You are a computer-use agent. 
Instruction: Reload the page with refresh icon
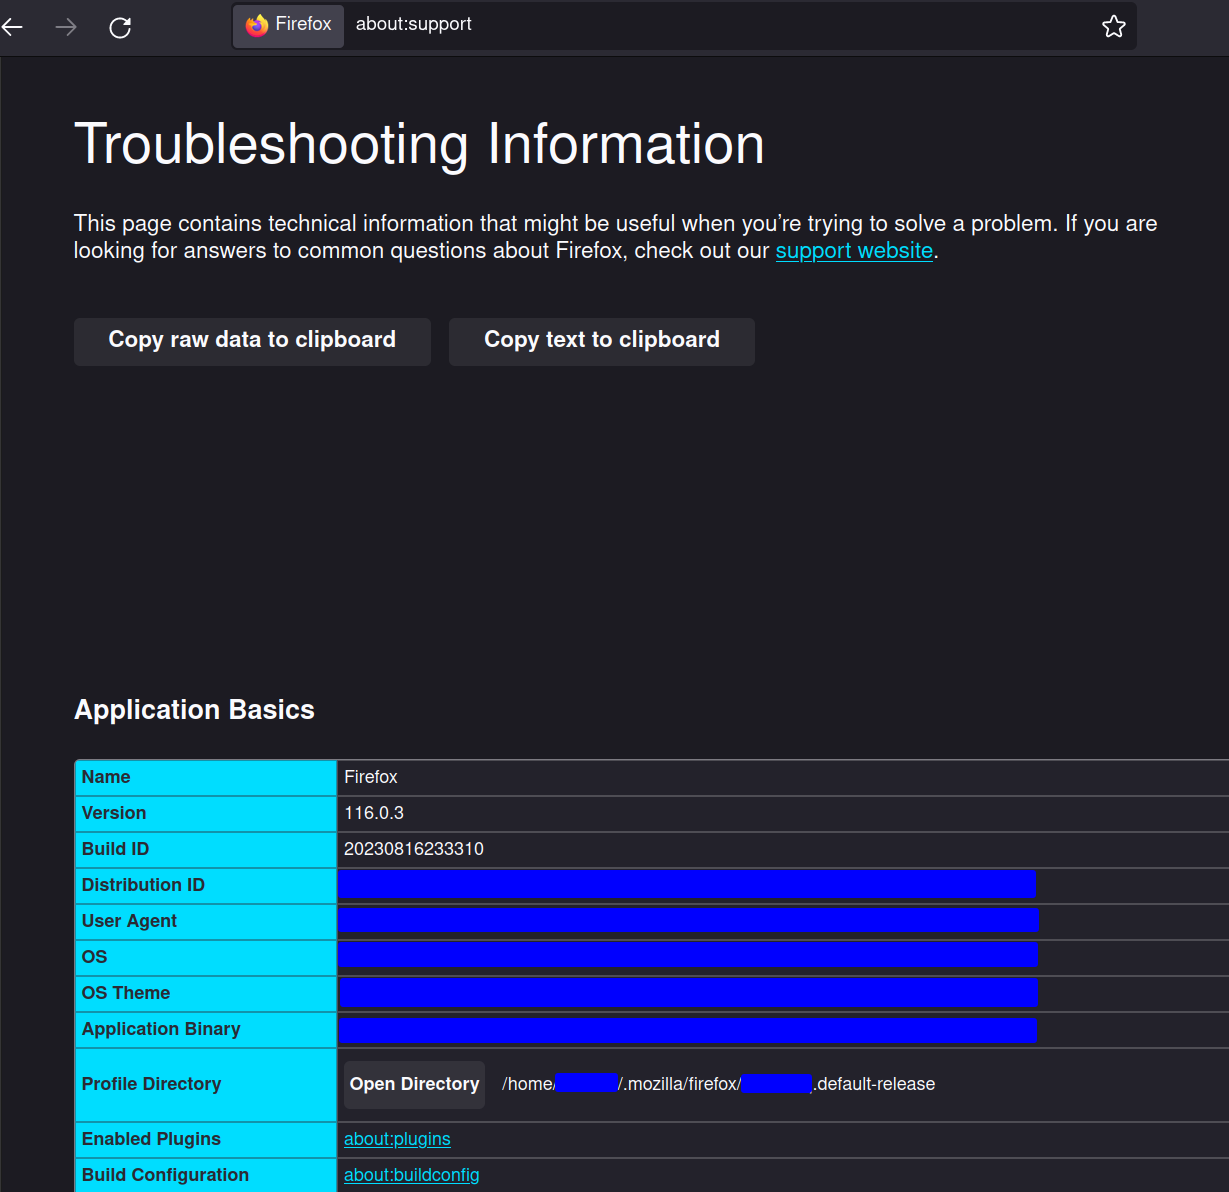tap(120, 27)
